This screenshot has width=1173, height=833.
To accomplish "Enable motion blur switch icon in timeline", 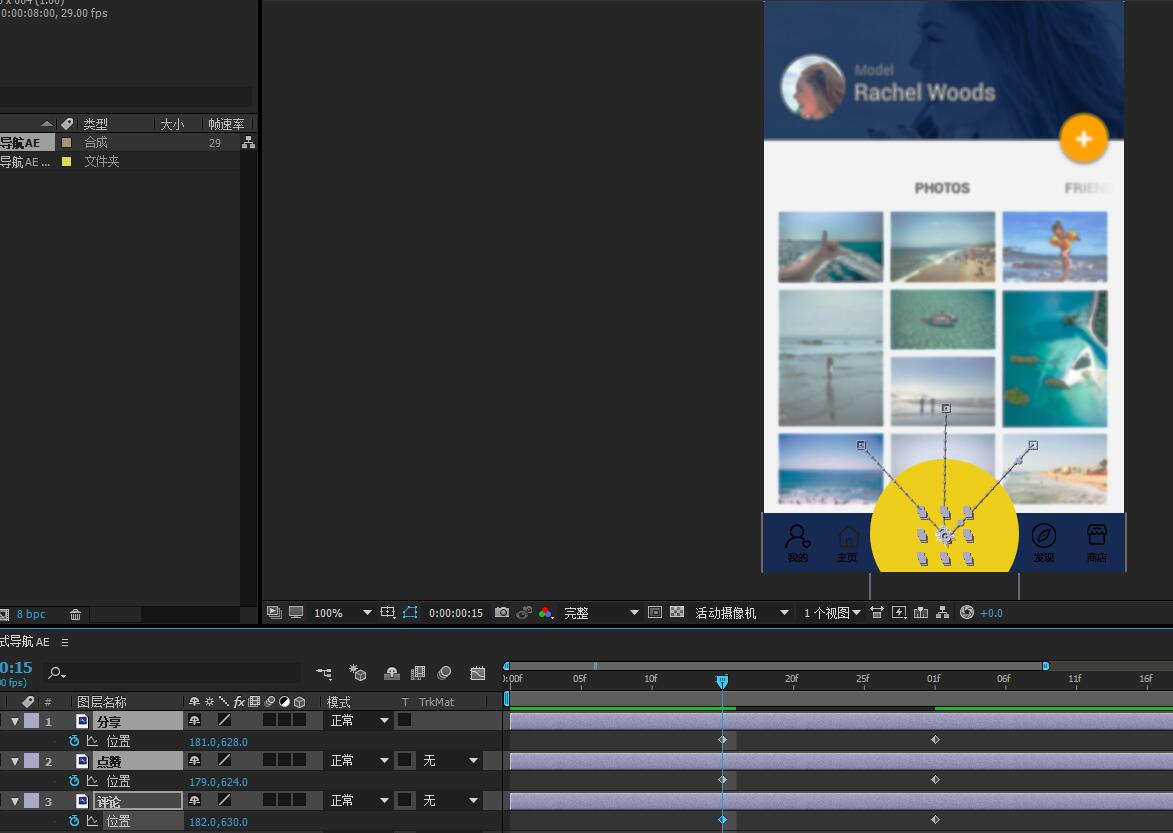I will 444,673.
